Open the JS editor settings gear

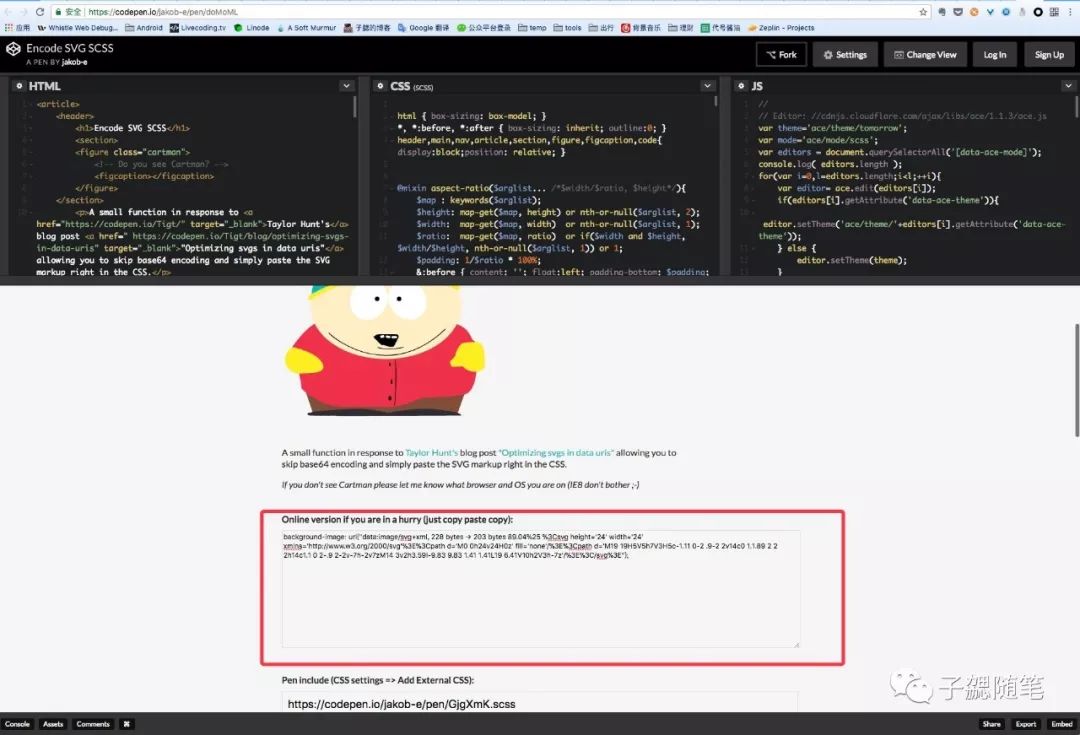pyautogui.click(x=741, y=86)
